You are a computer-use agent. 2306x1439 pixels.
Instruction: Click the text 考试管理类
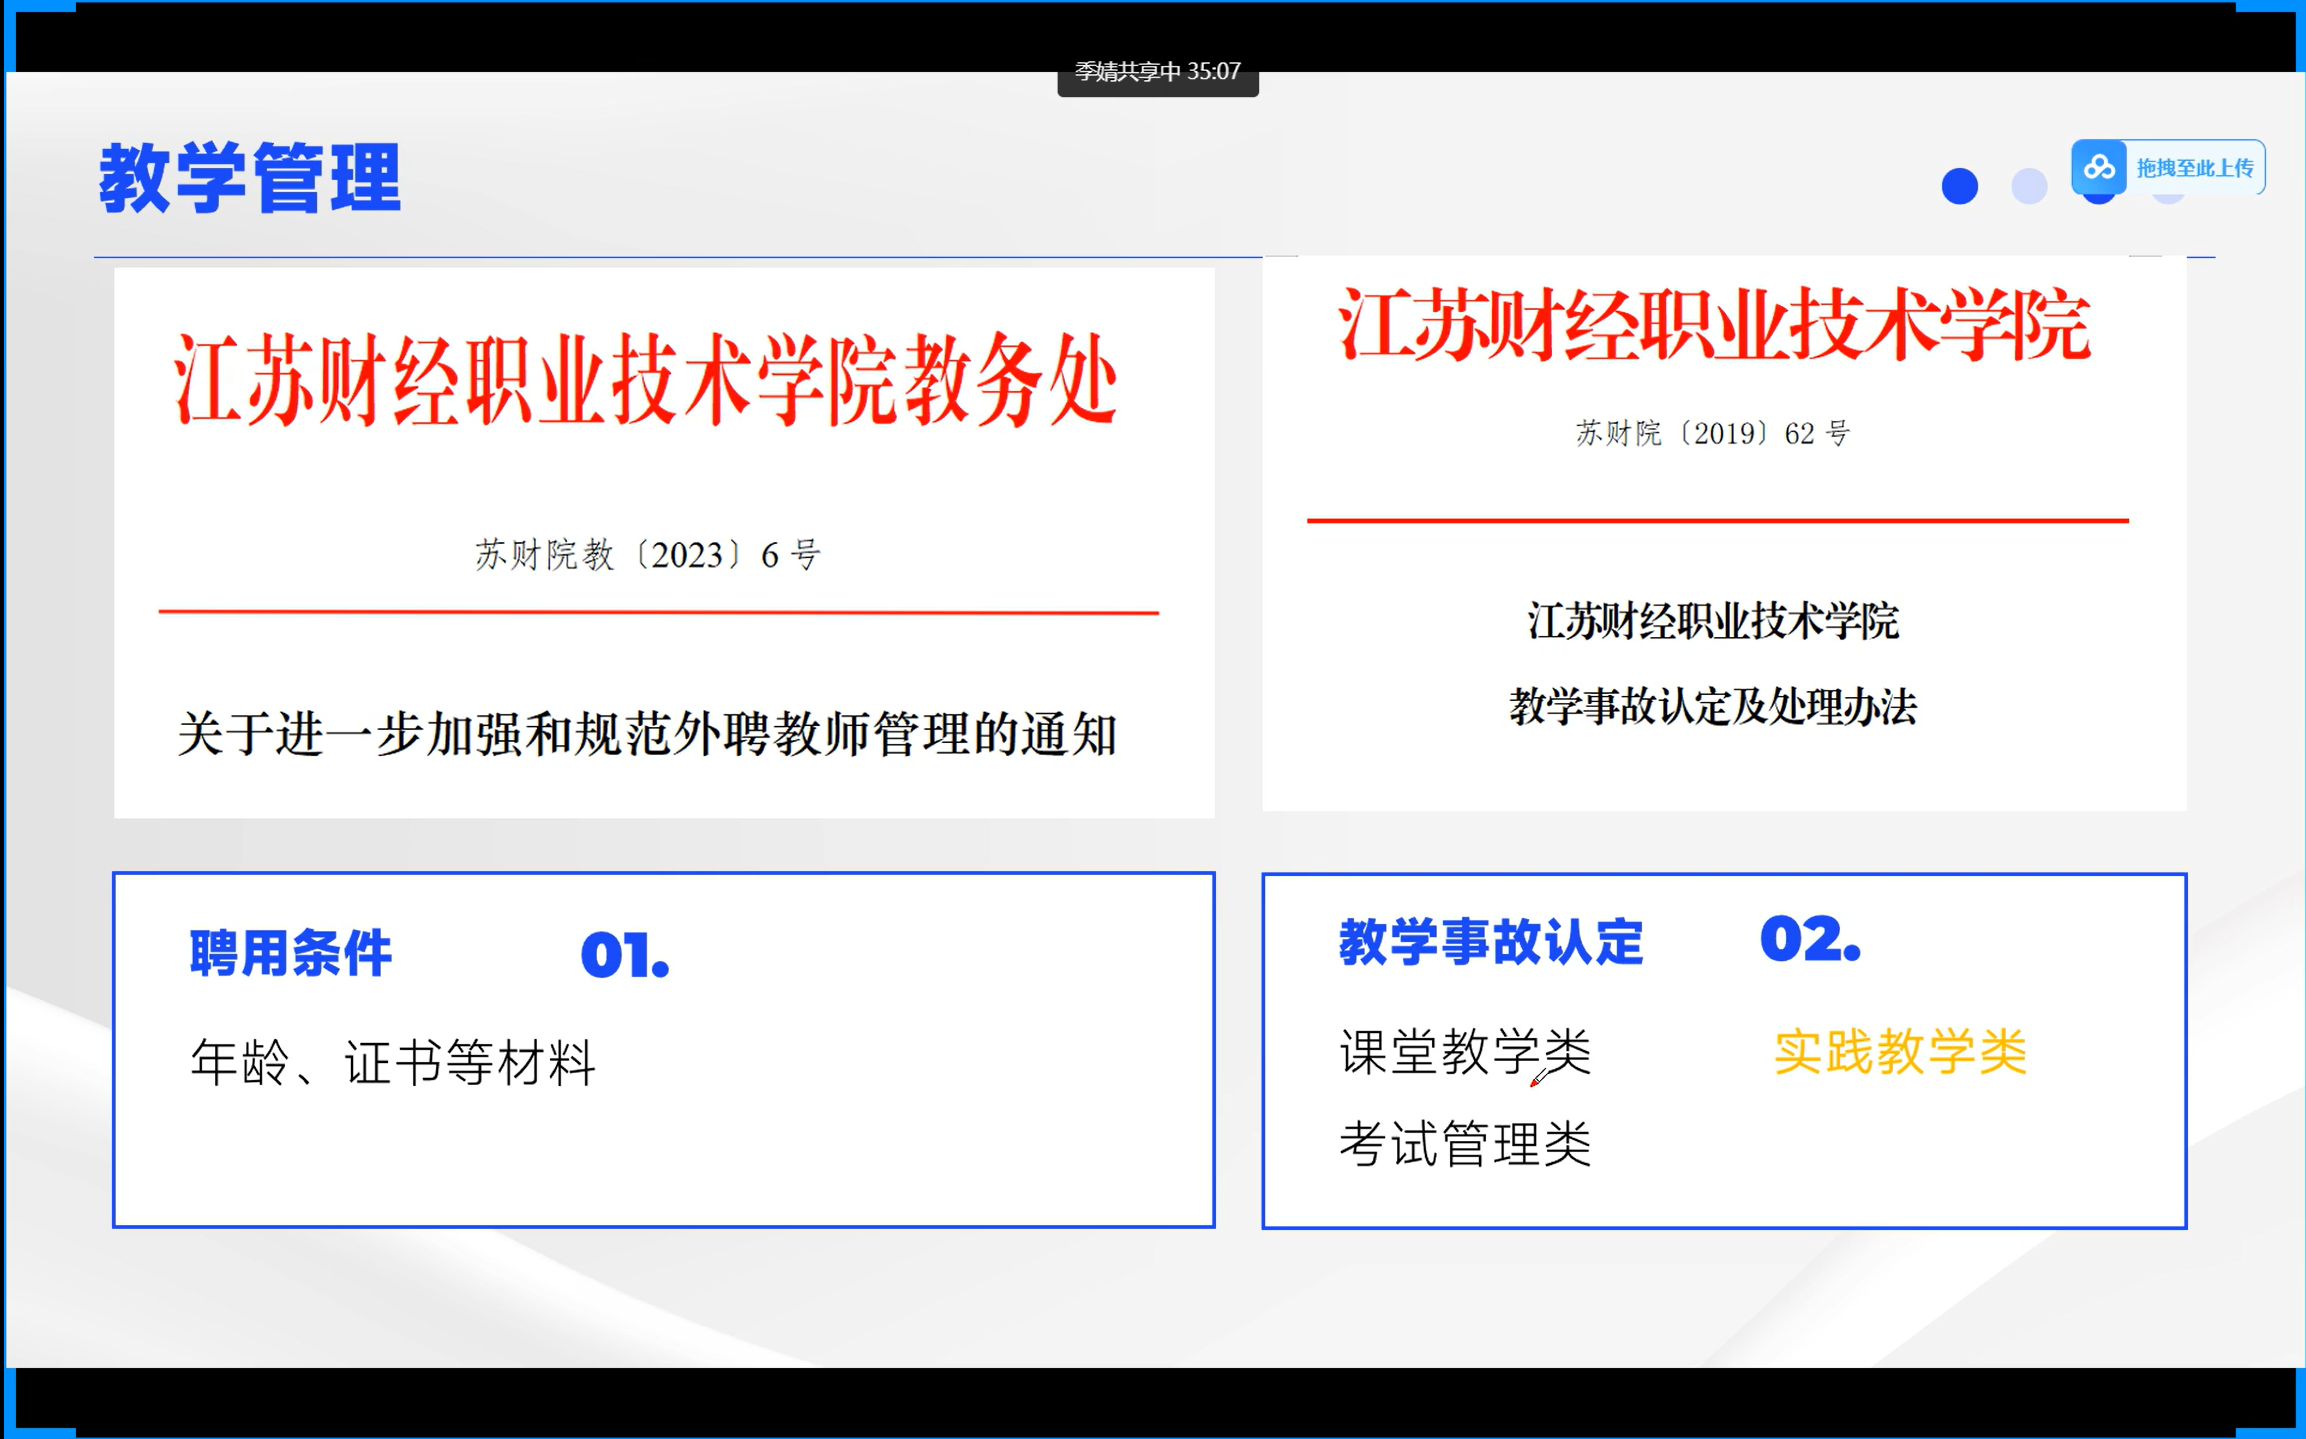click(1465, 1144)
